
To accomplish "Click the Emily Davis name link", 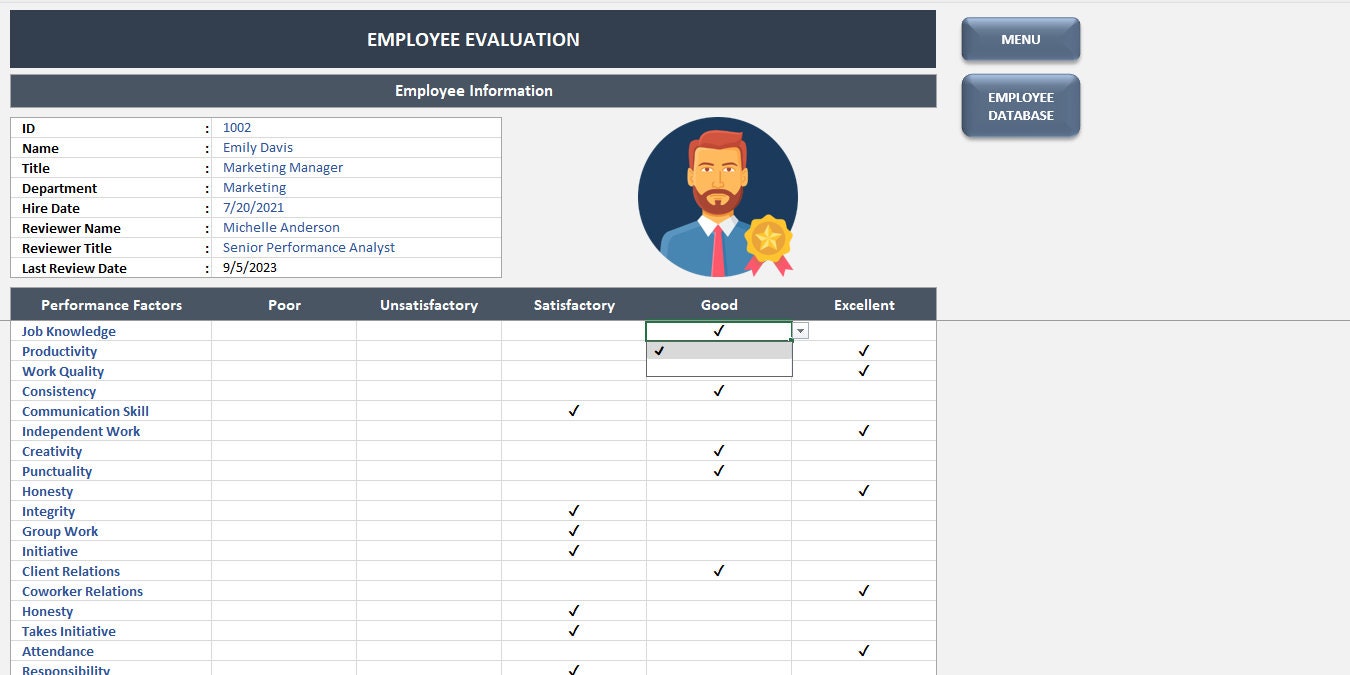I will pos(258,147).
